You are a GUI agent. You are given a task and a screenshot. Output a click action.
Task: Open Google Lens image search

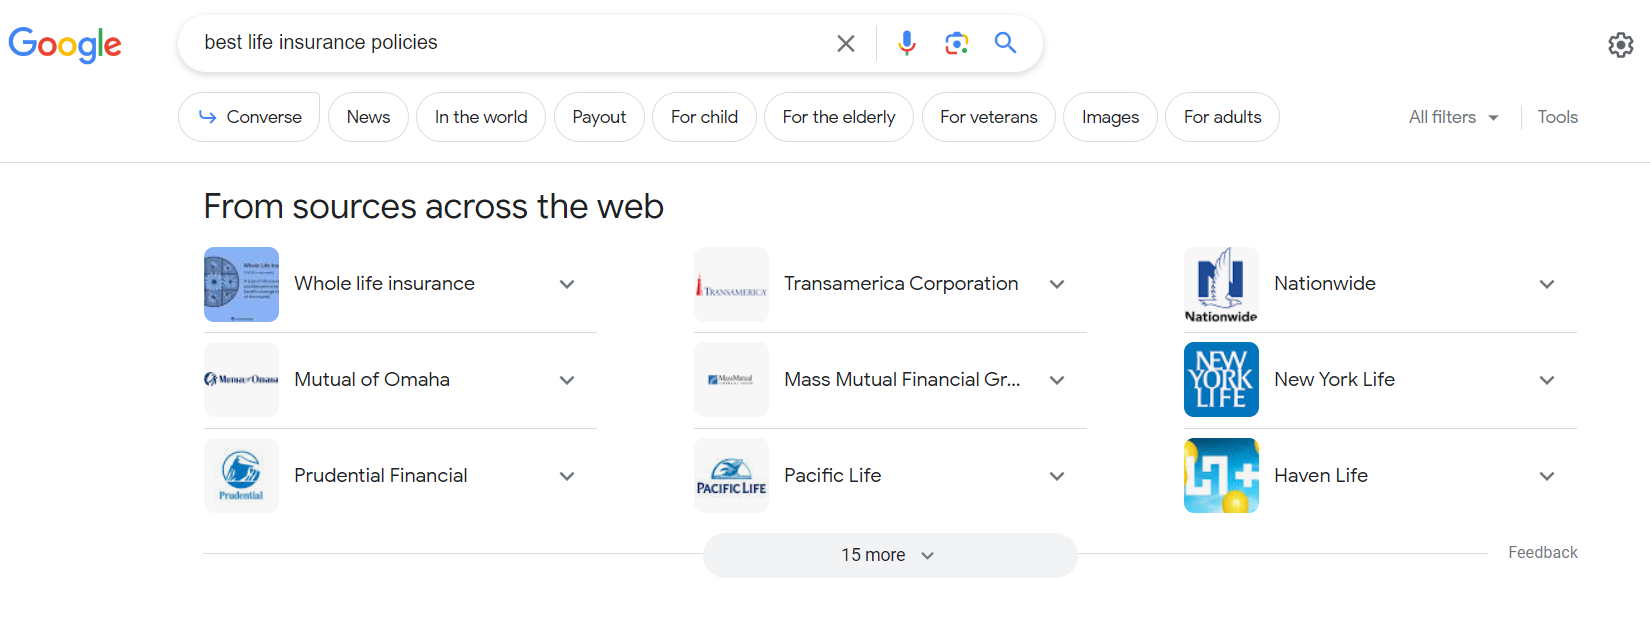pos(957,43)
